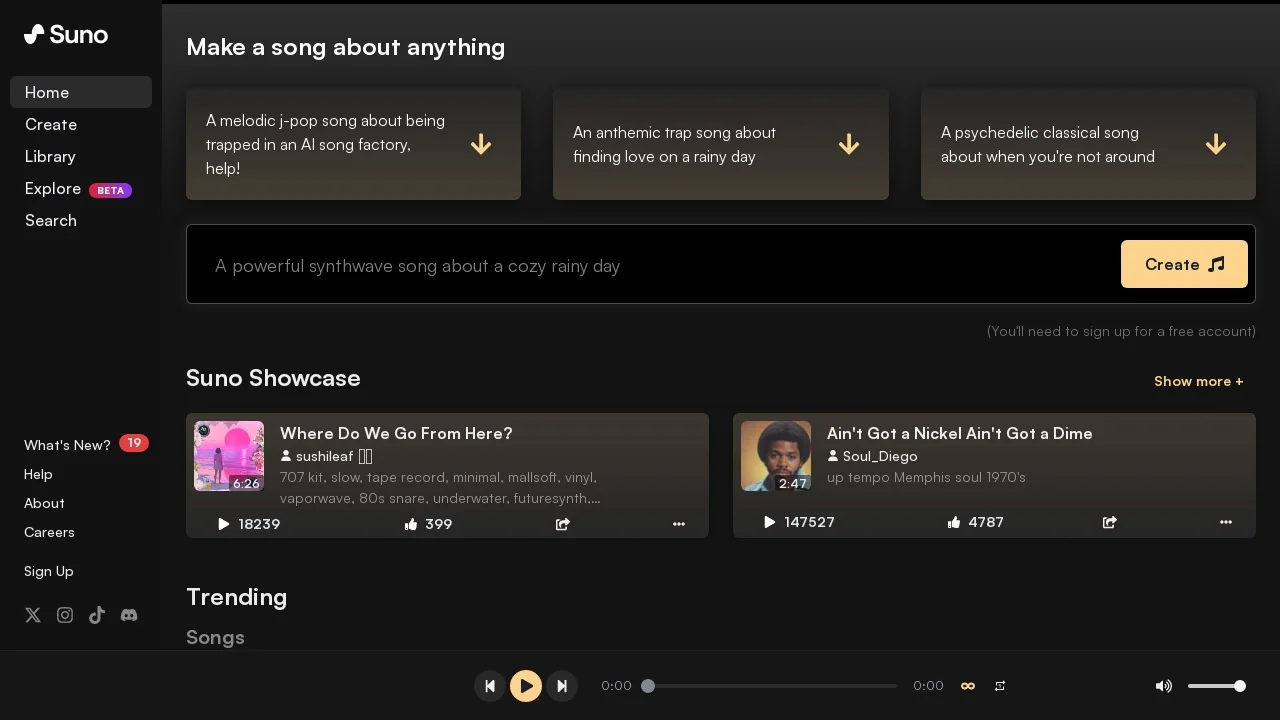This screenshot has height=720, width=1280.
Task: Use the psychedelic classical song prompt arrow
Action: (x=1216, y=144)
